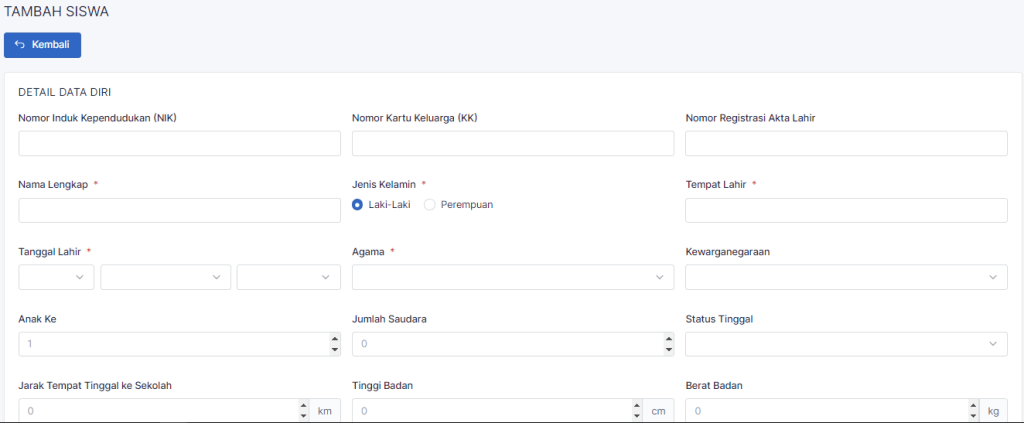Increase Berat Badan using the up spinner

point(972,406)
